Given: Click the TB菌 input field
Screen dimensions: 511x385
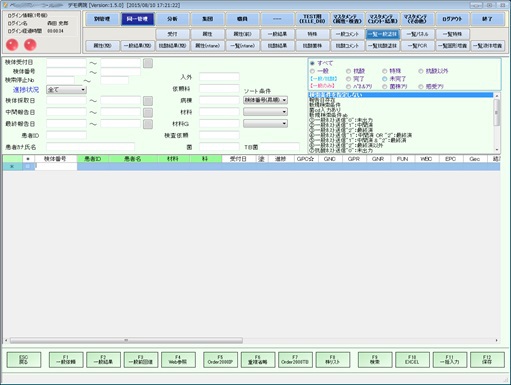Looking at the screenshot, I should [279, 147].
